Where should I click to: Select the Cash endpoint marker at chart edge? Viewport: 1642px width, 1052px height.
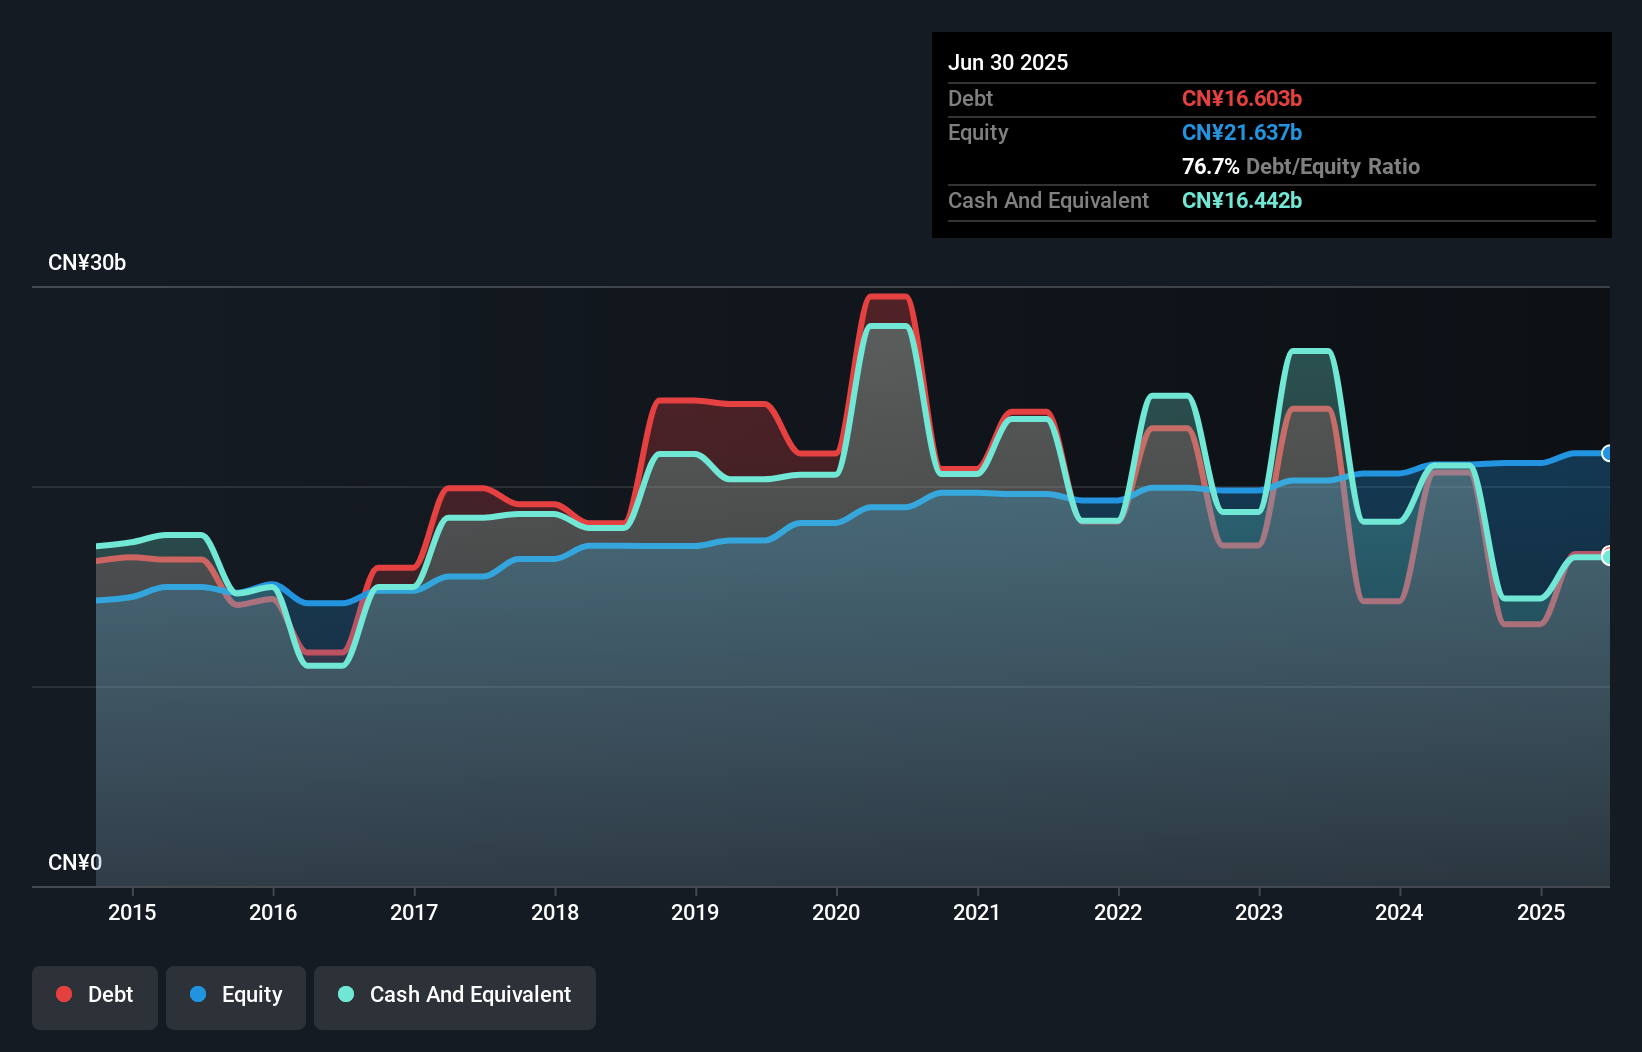[x=1606, y=556]
